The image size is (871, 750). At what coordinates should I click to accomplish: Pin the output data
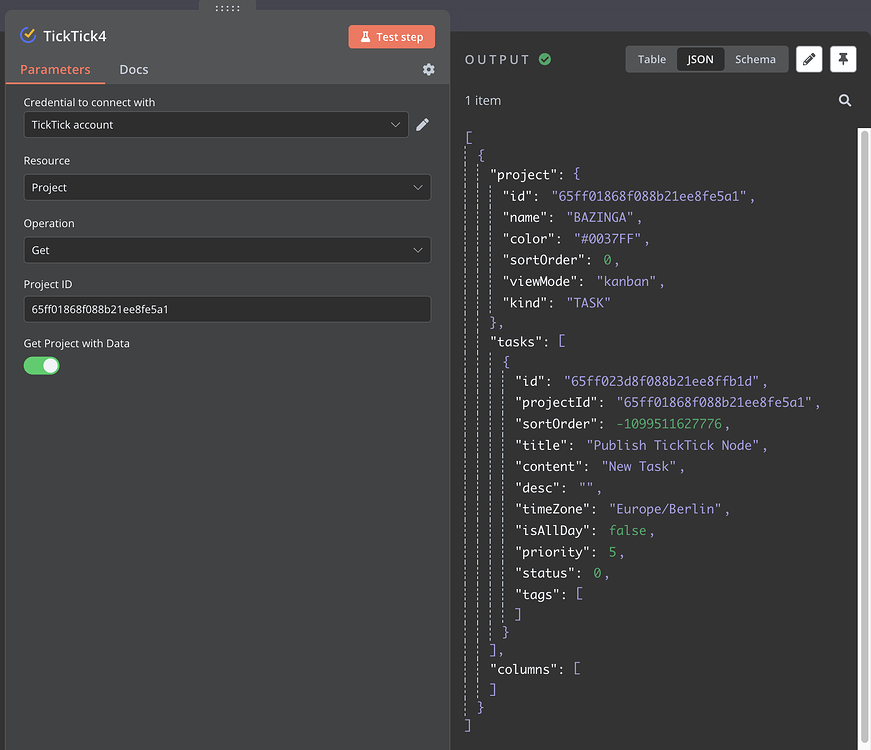pos(843,59)
